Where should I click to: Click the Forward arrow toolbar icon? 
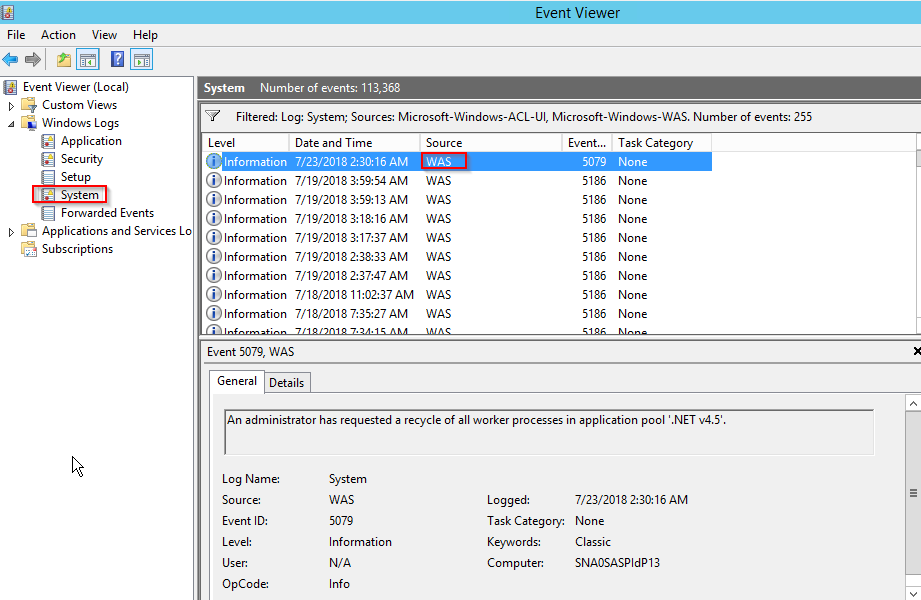pyautogui.click(x=33, y=59)
